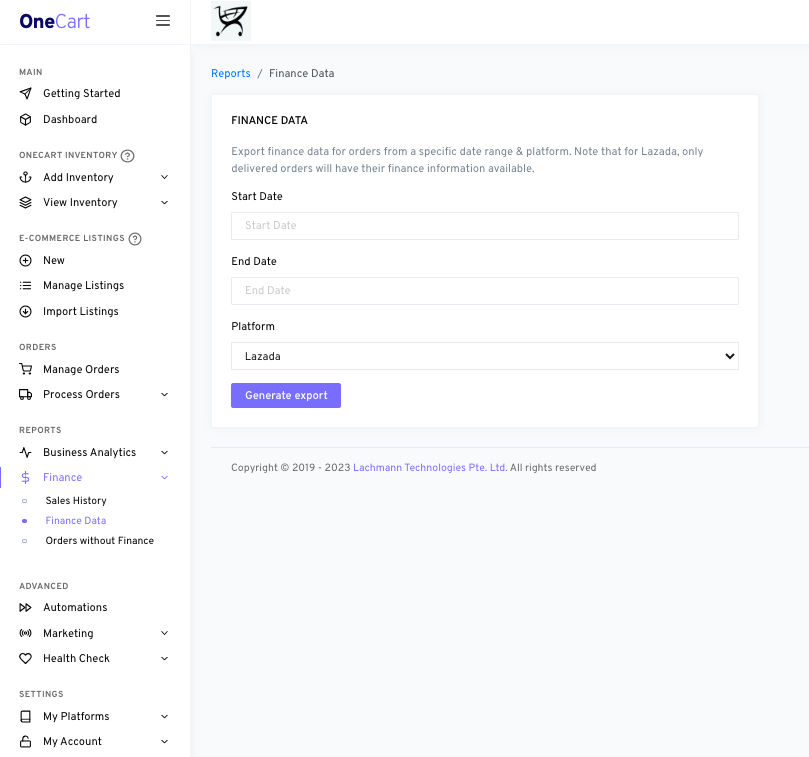Go to Orders without Finance

[x=99, y=541]
